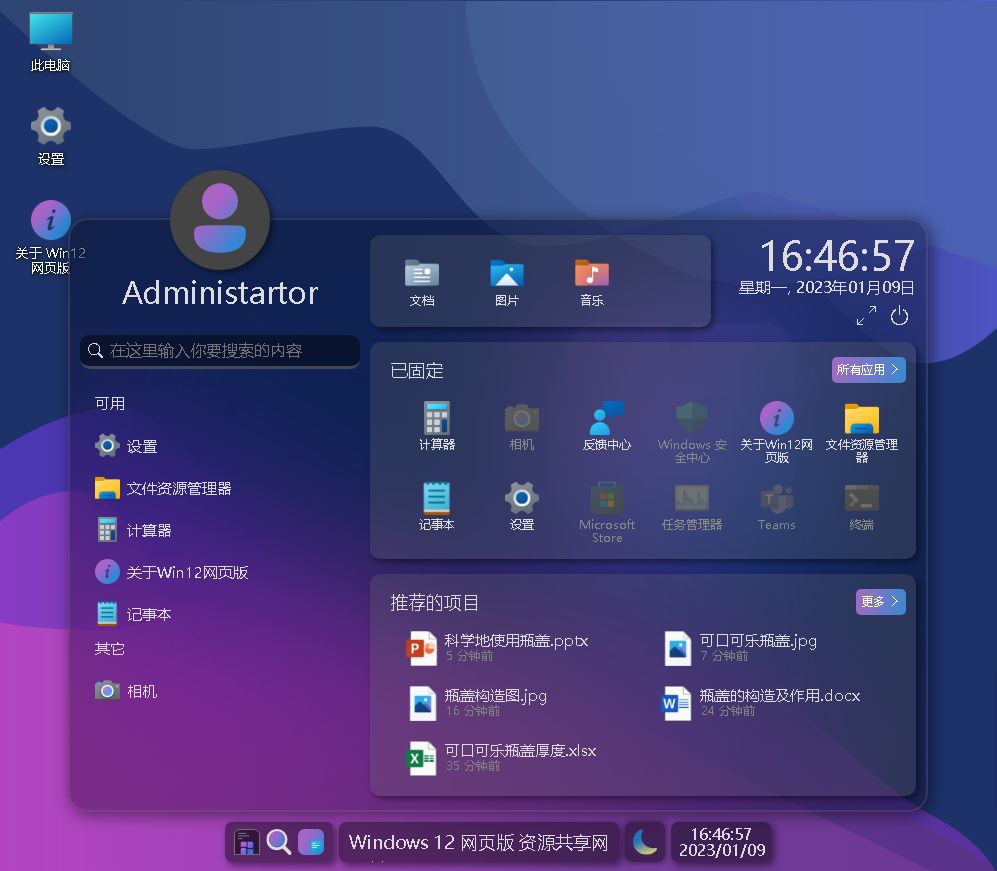
Task: Click the fullscreen expand arrows icon
Action: click(x=866, y=316)
